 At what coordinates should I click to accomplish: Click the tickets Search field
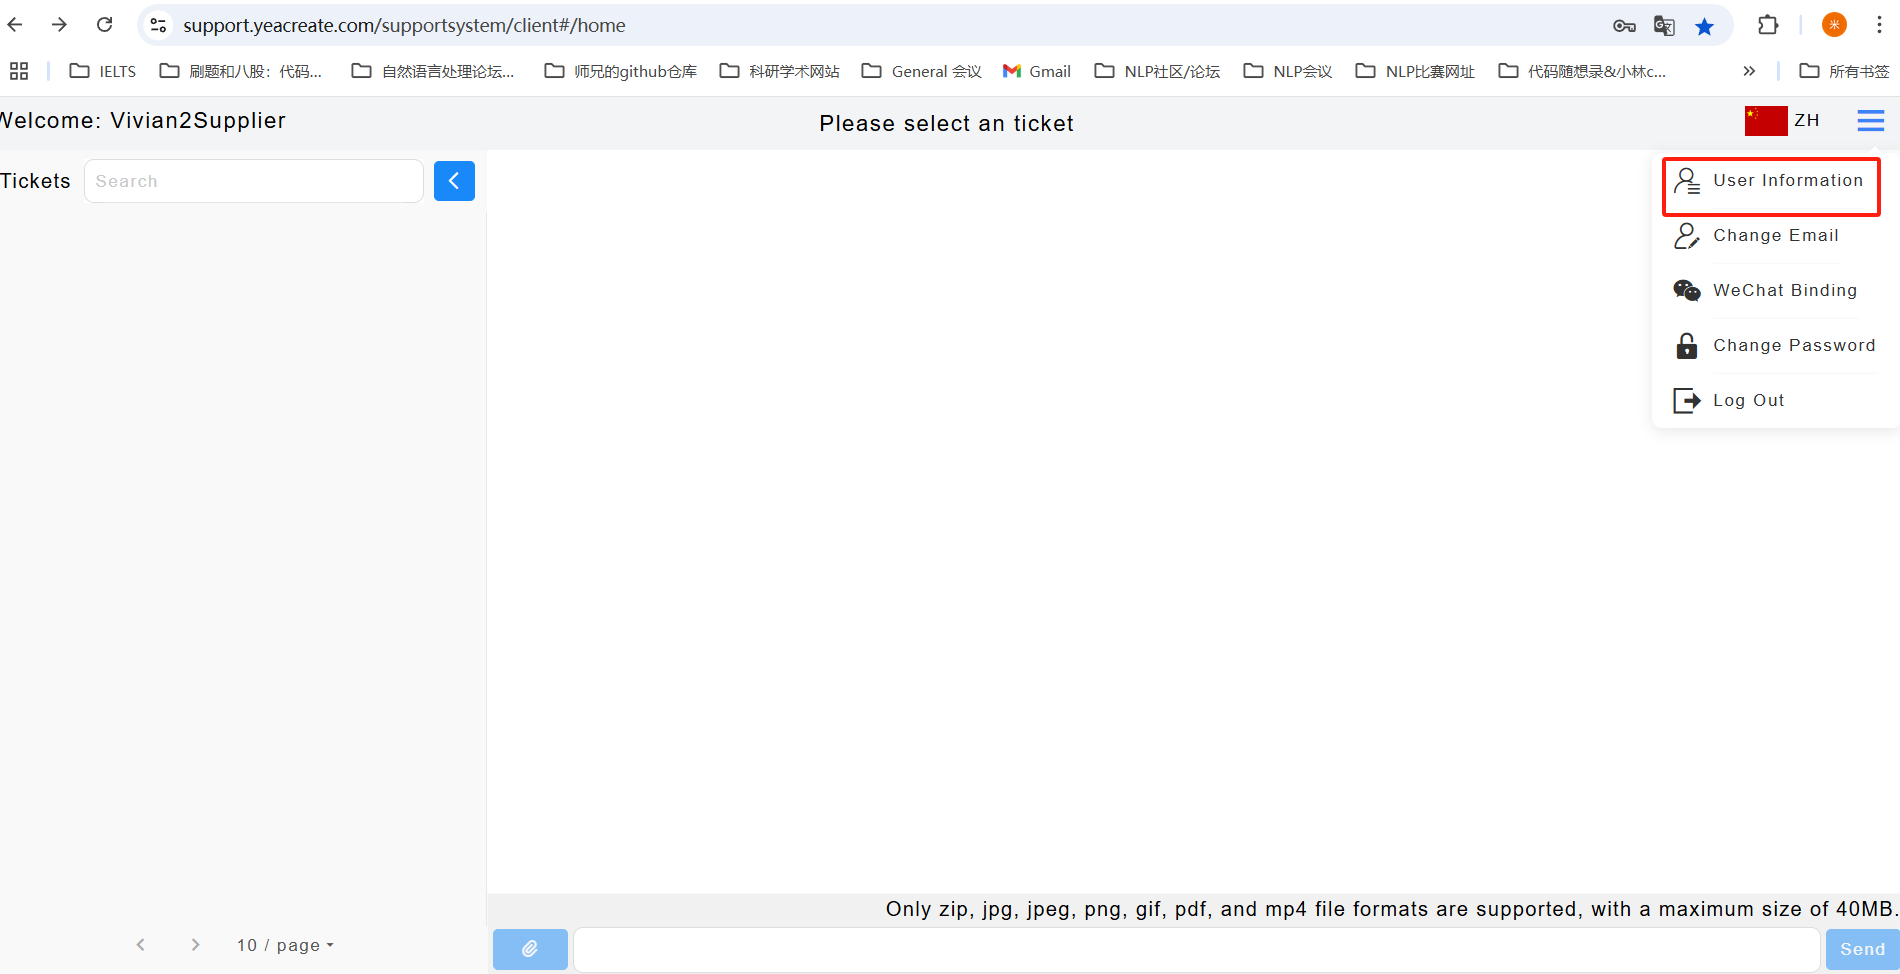coord(254,181)
